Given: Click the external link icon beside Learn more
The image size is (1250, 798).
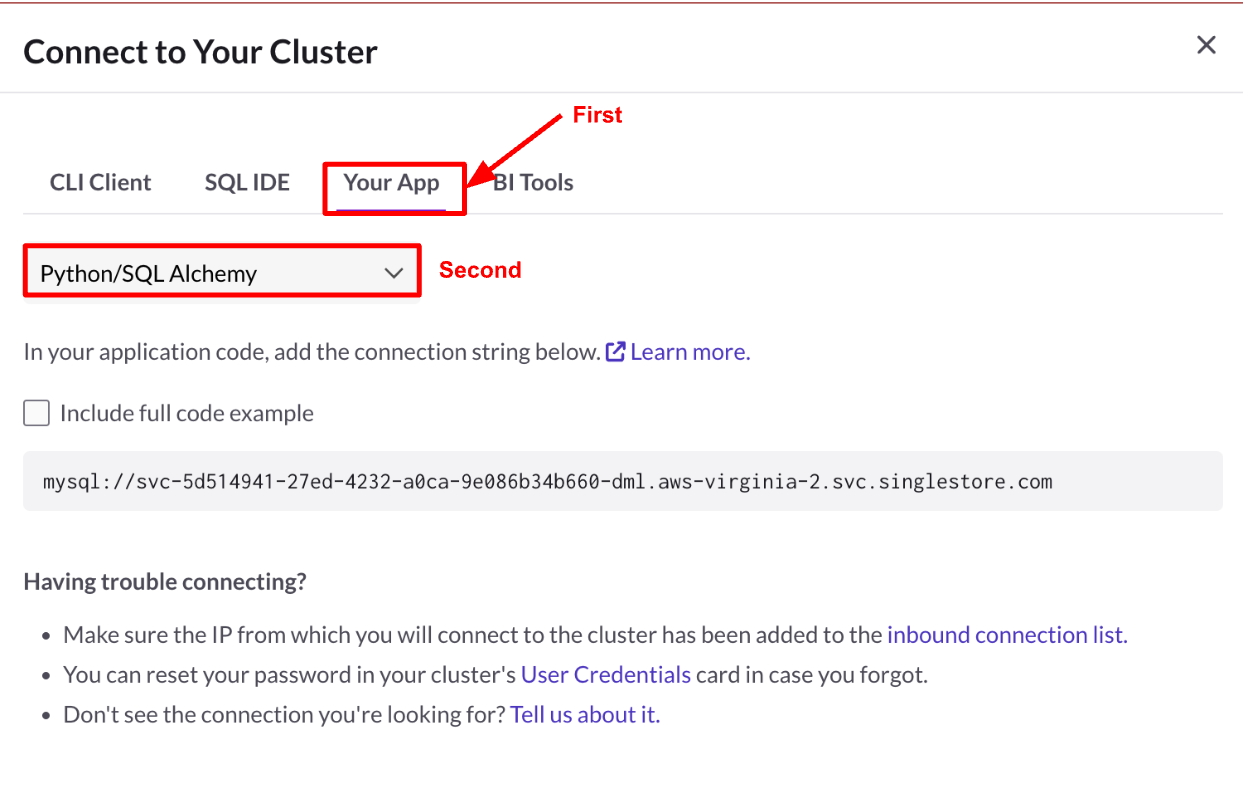Looking at the screenshot, I should pyautogui.click(x=615, y=352).
